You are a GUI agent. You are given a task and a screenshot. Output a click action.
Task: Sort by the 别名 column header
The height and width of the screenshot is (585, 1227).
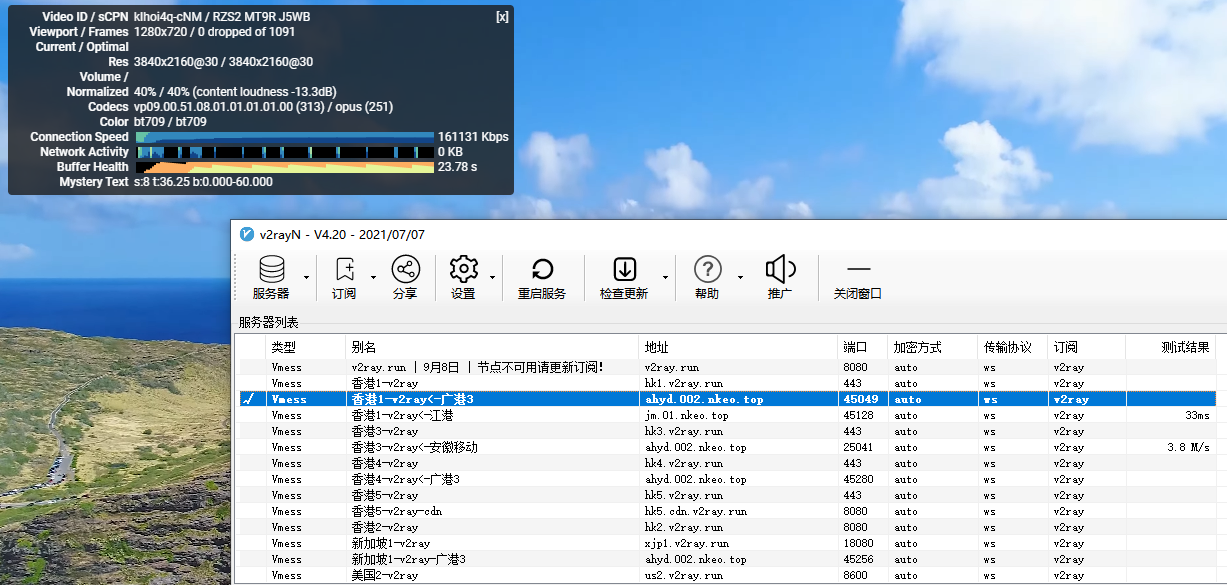pos(493,347)
